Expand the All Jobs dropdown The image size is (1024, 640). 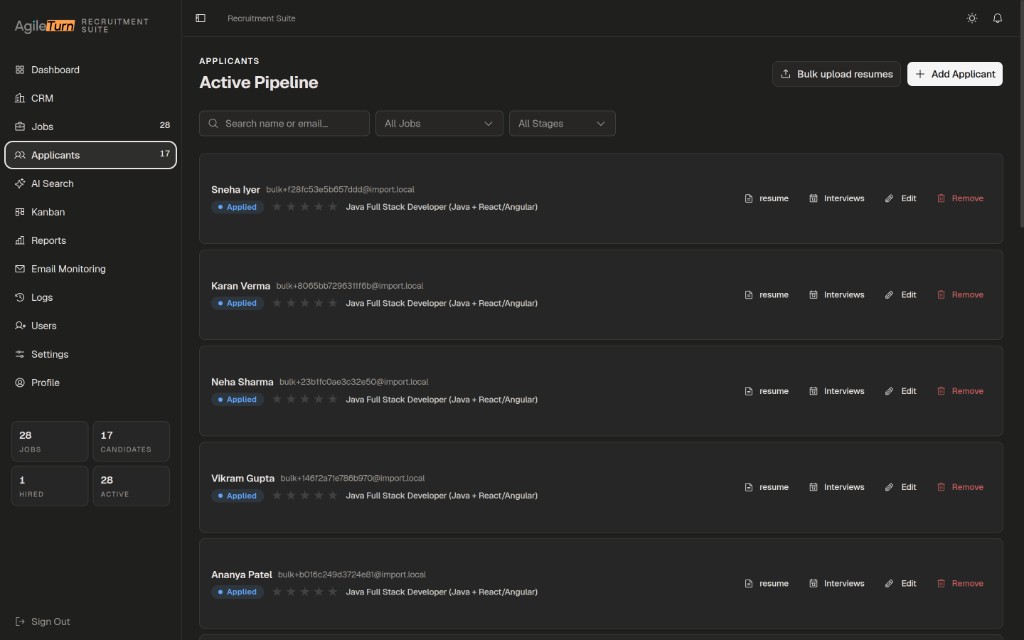439,123
